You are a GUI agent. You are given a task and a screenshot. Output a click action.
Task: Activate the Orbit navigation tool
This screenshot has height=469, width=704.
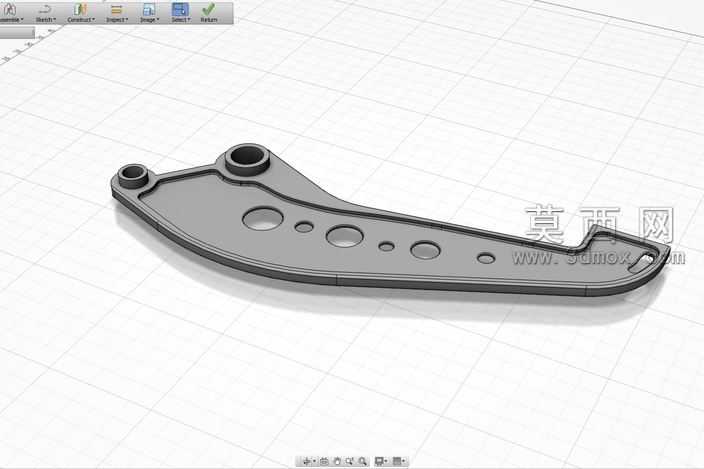[x=307, y=461]
